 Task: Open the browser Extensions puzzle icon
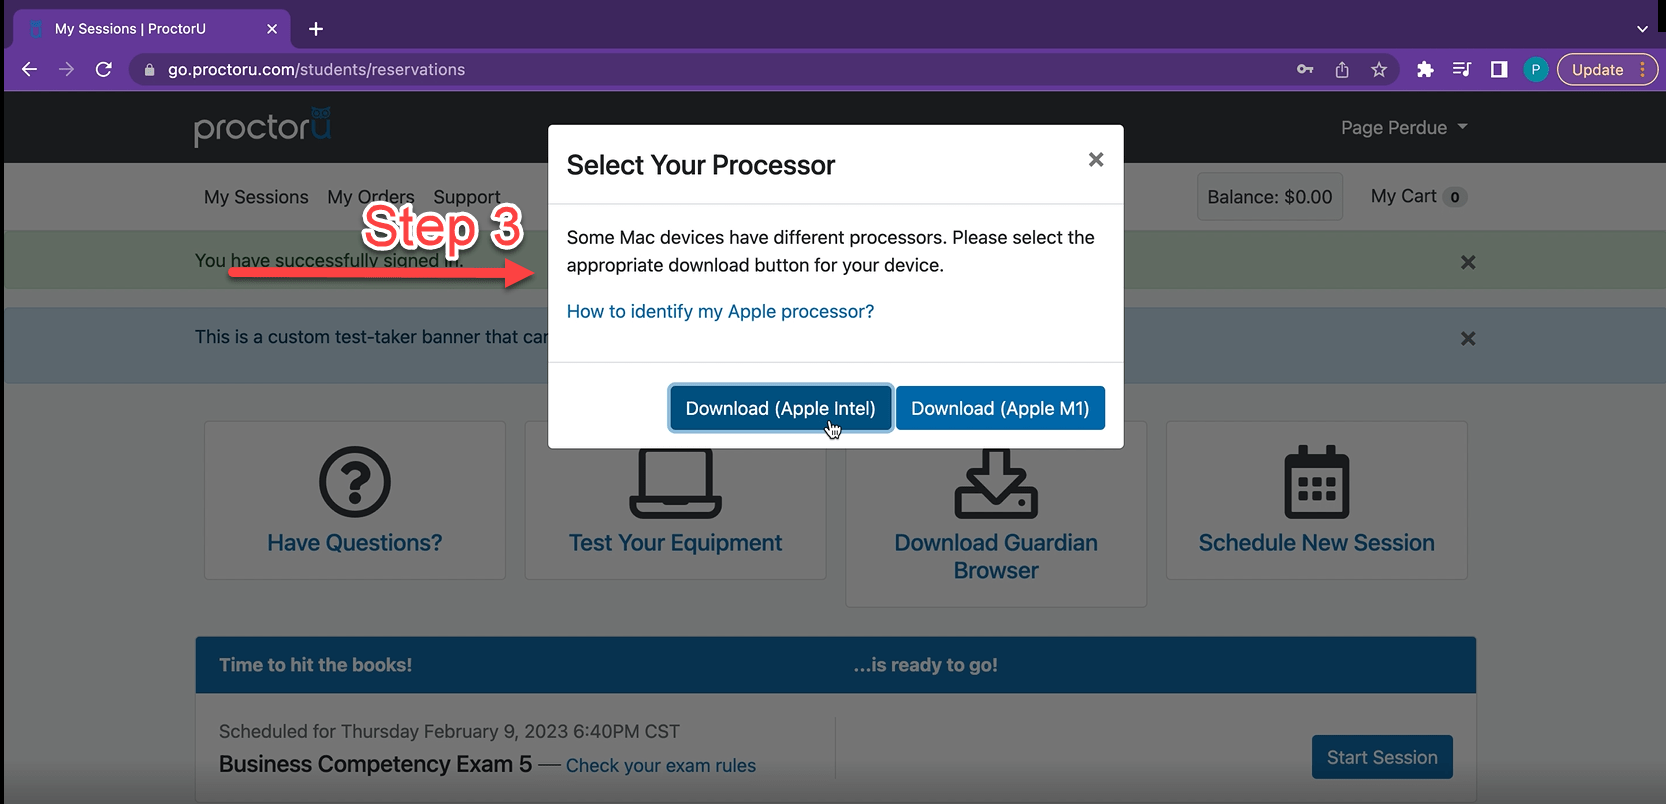1425,70
